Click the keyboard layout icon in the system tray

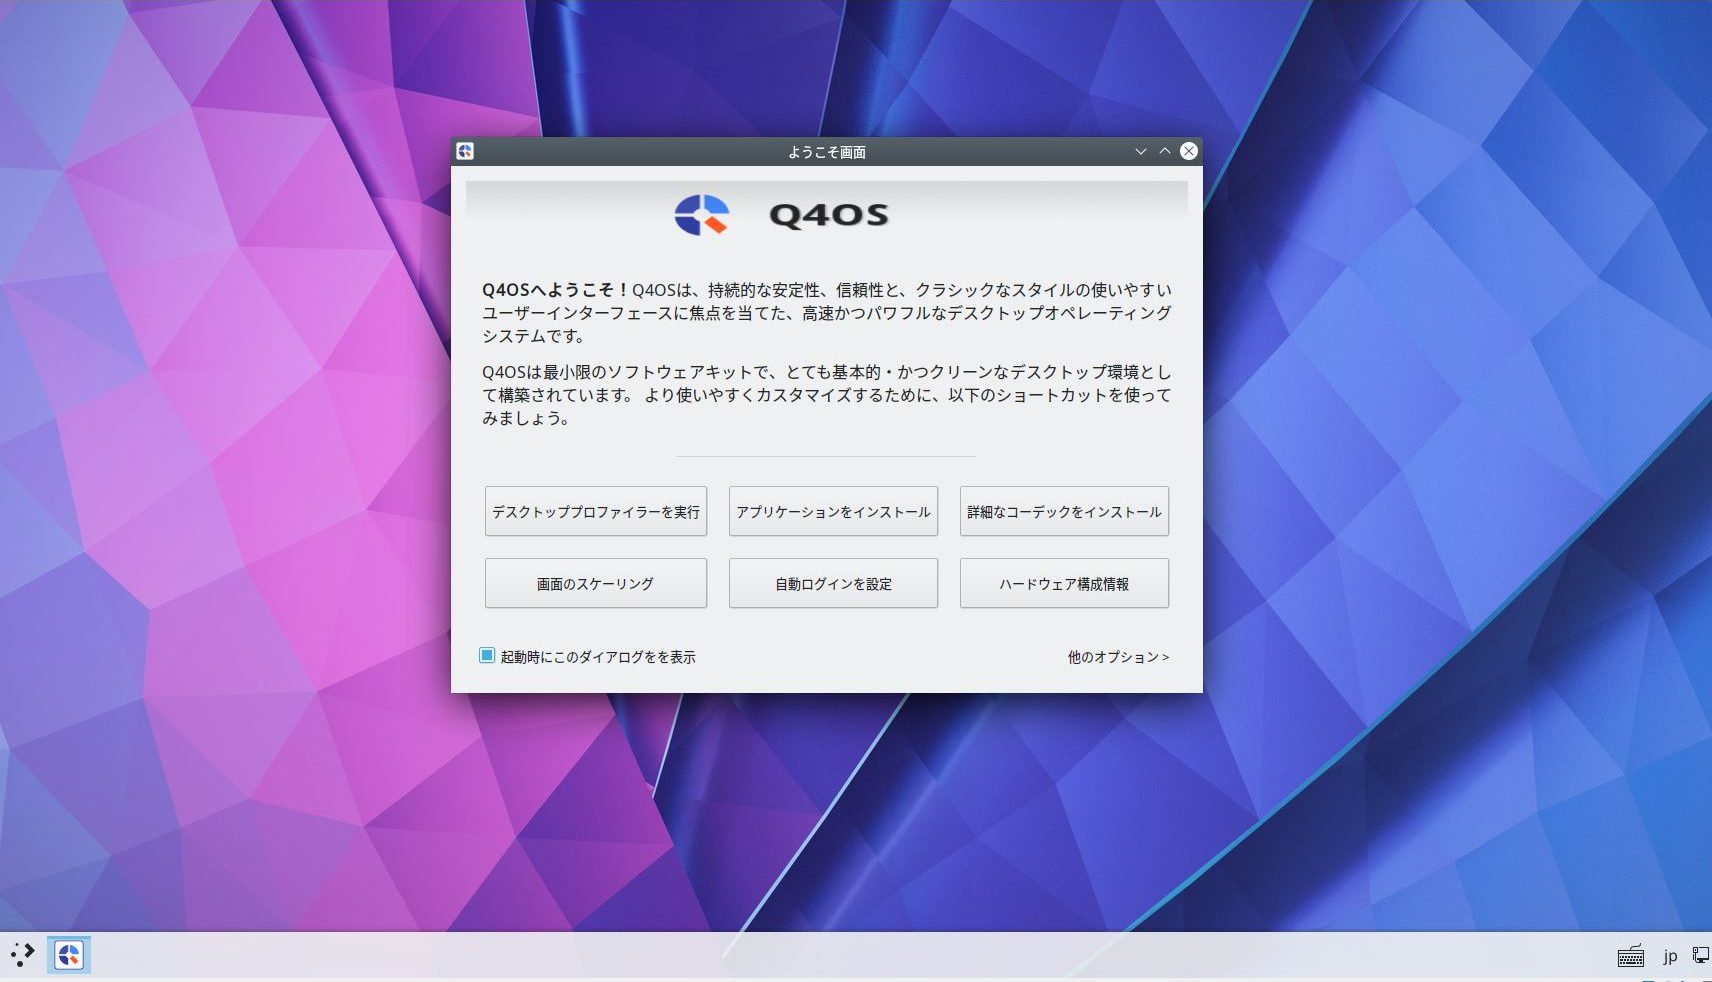(1631, 957)
